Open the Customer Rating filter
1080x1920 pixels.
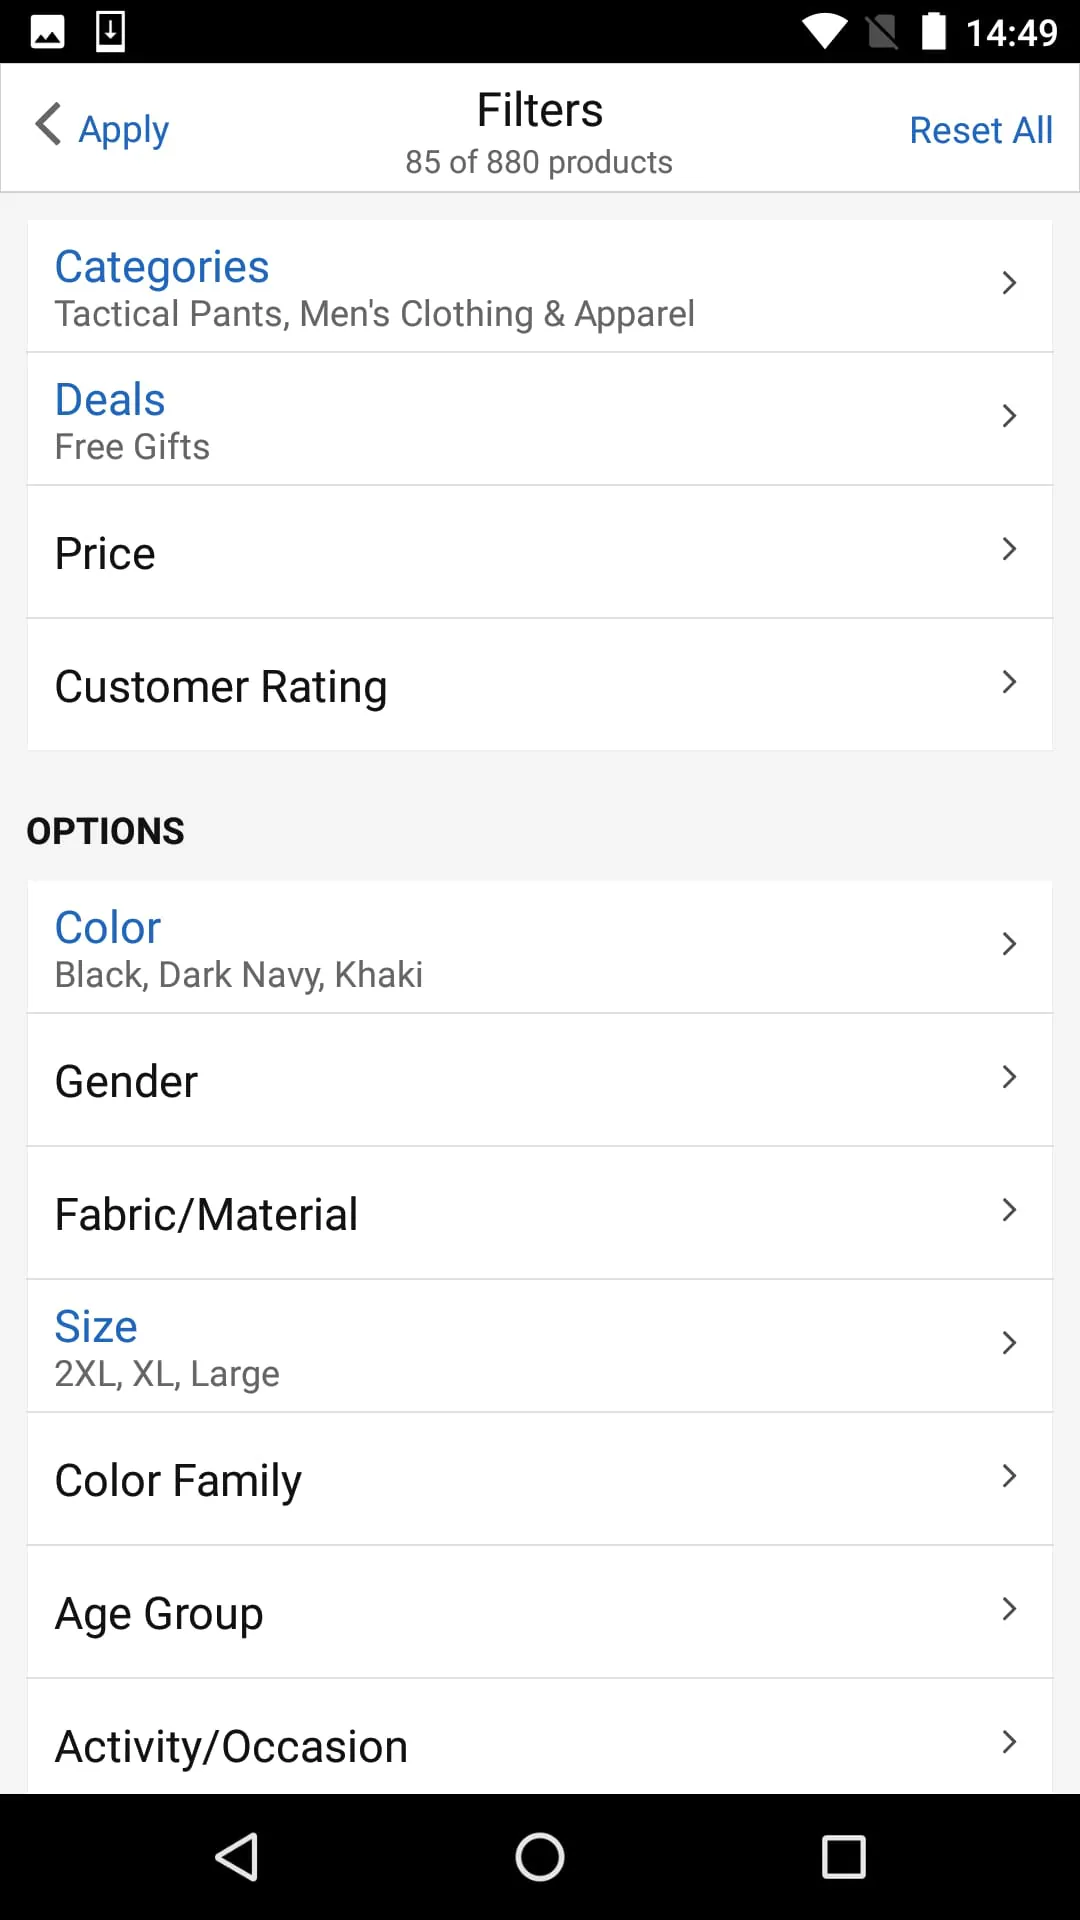point(540,686)
